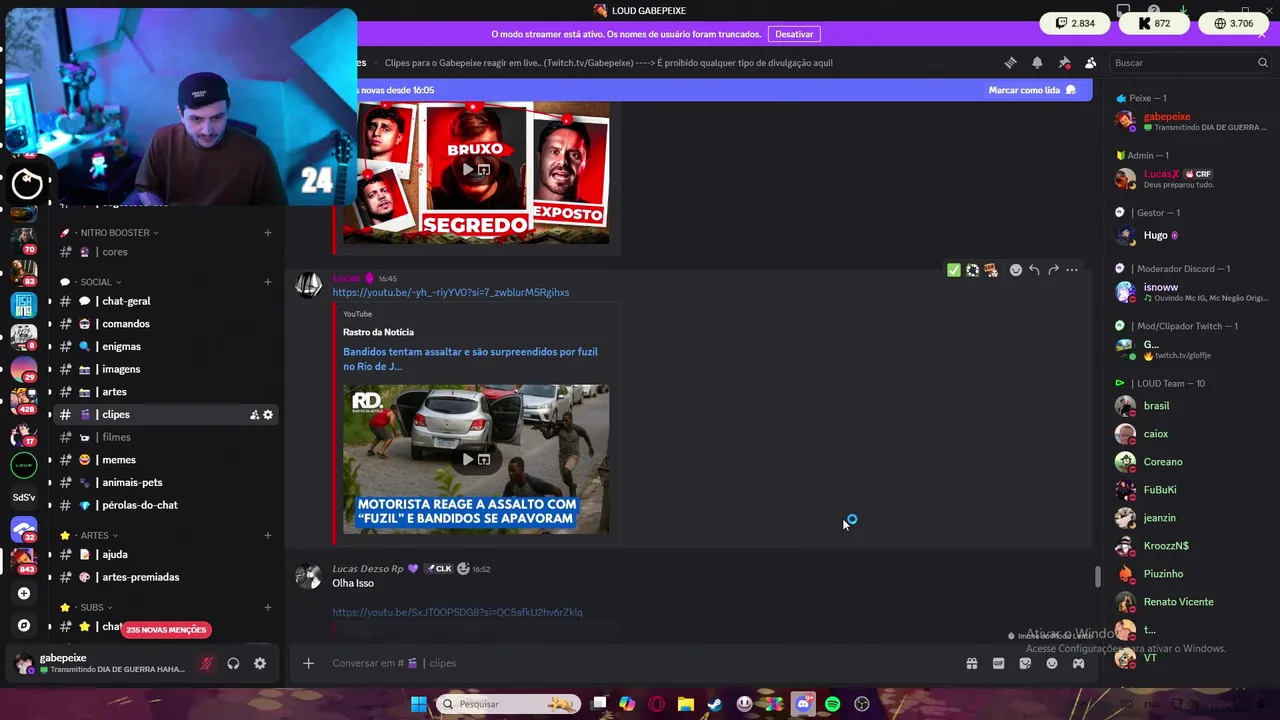
Task: Click add a server button
Action: 24,593
